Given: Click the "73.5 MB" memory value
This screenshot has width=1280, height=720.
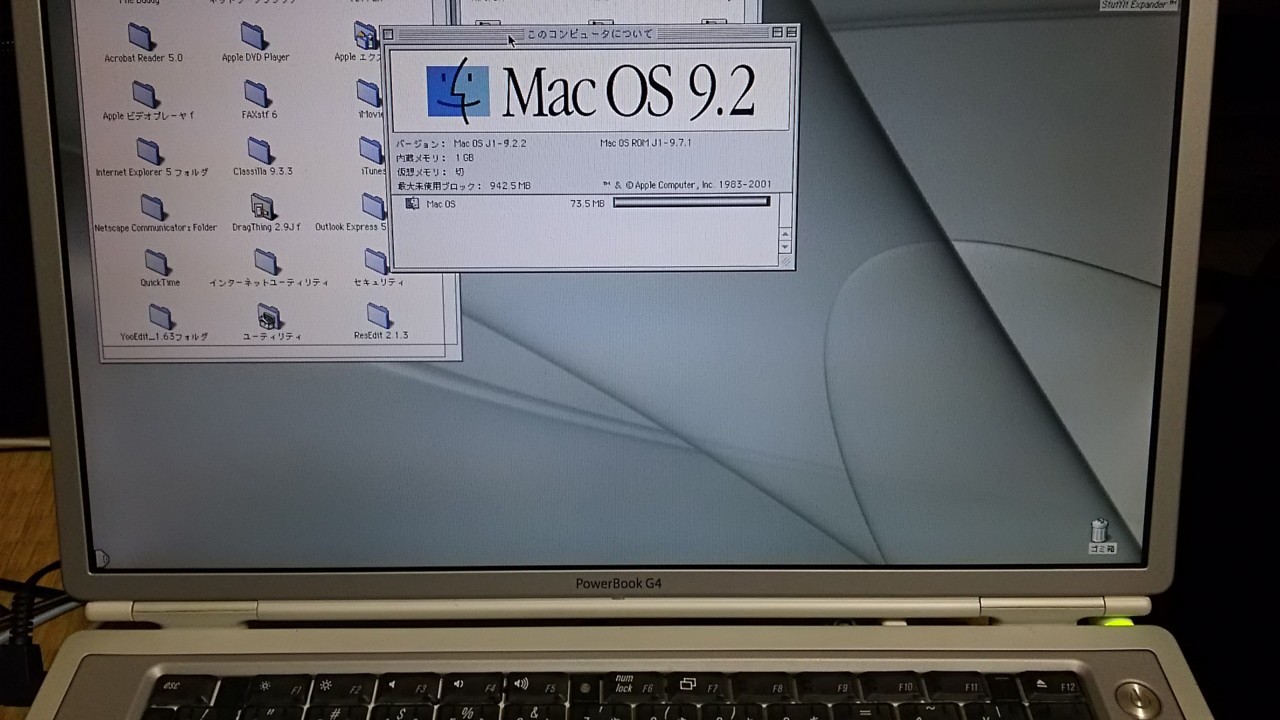Looking at the screenshot, I should coord(587,204).
